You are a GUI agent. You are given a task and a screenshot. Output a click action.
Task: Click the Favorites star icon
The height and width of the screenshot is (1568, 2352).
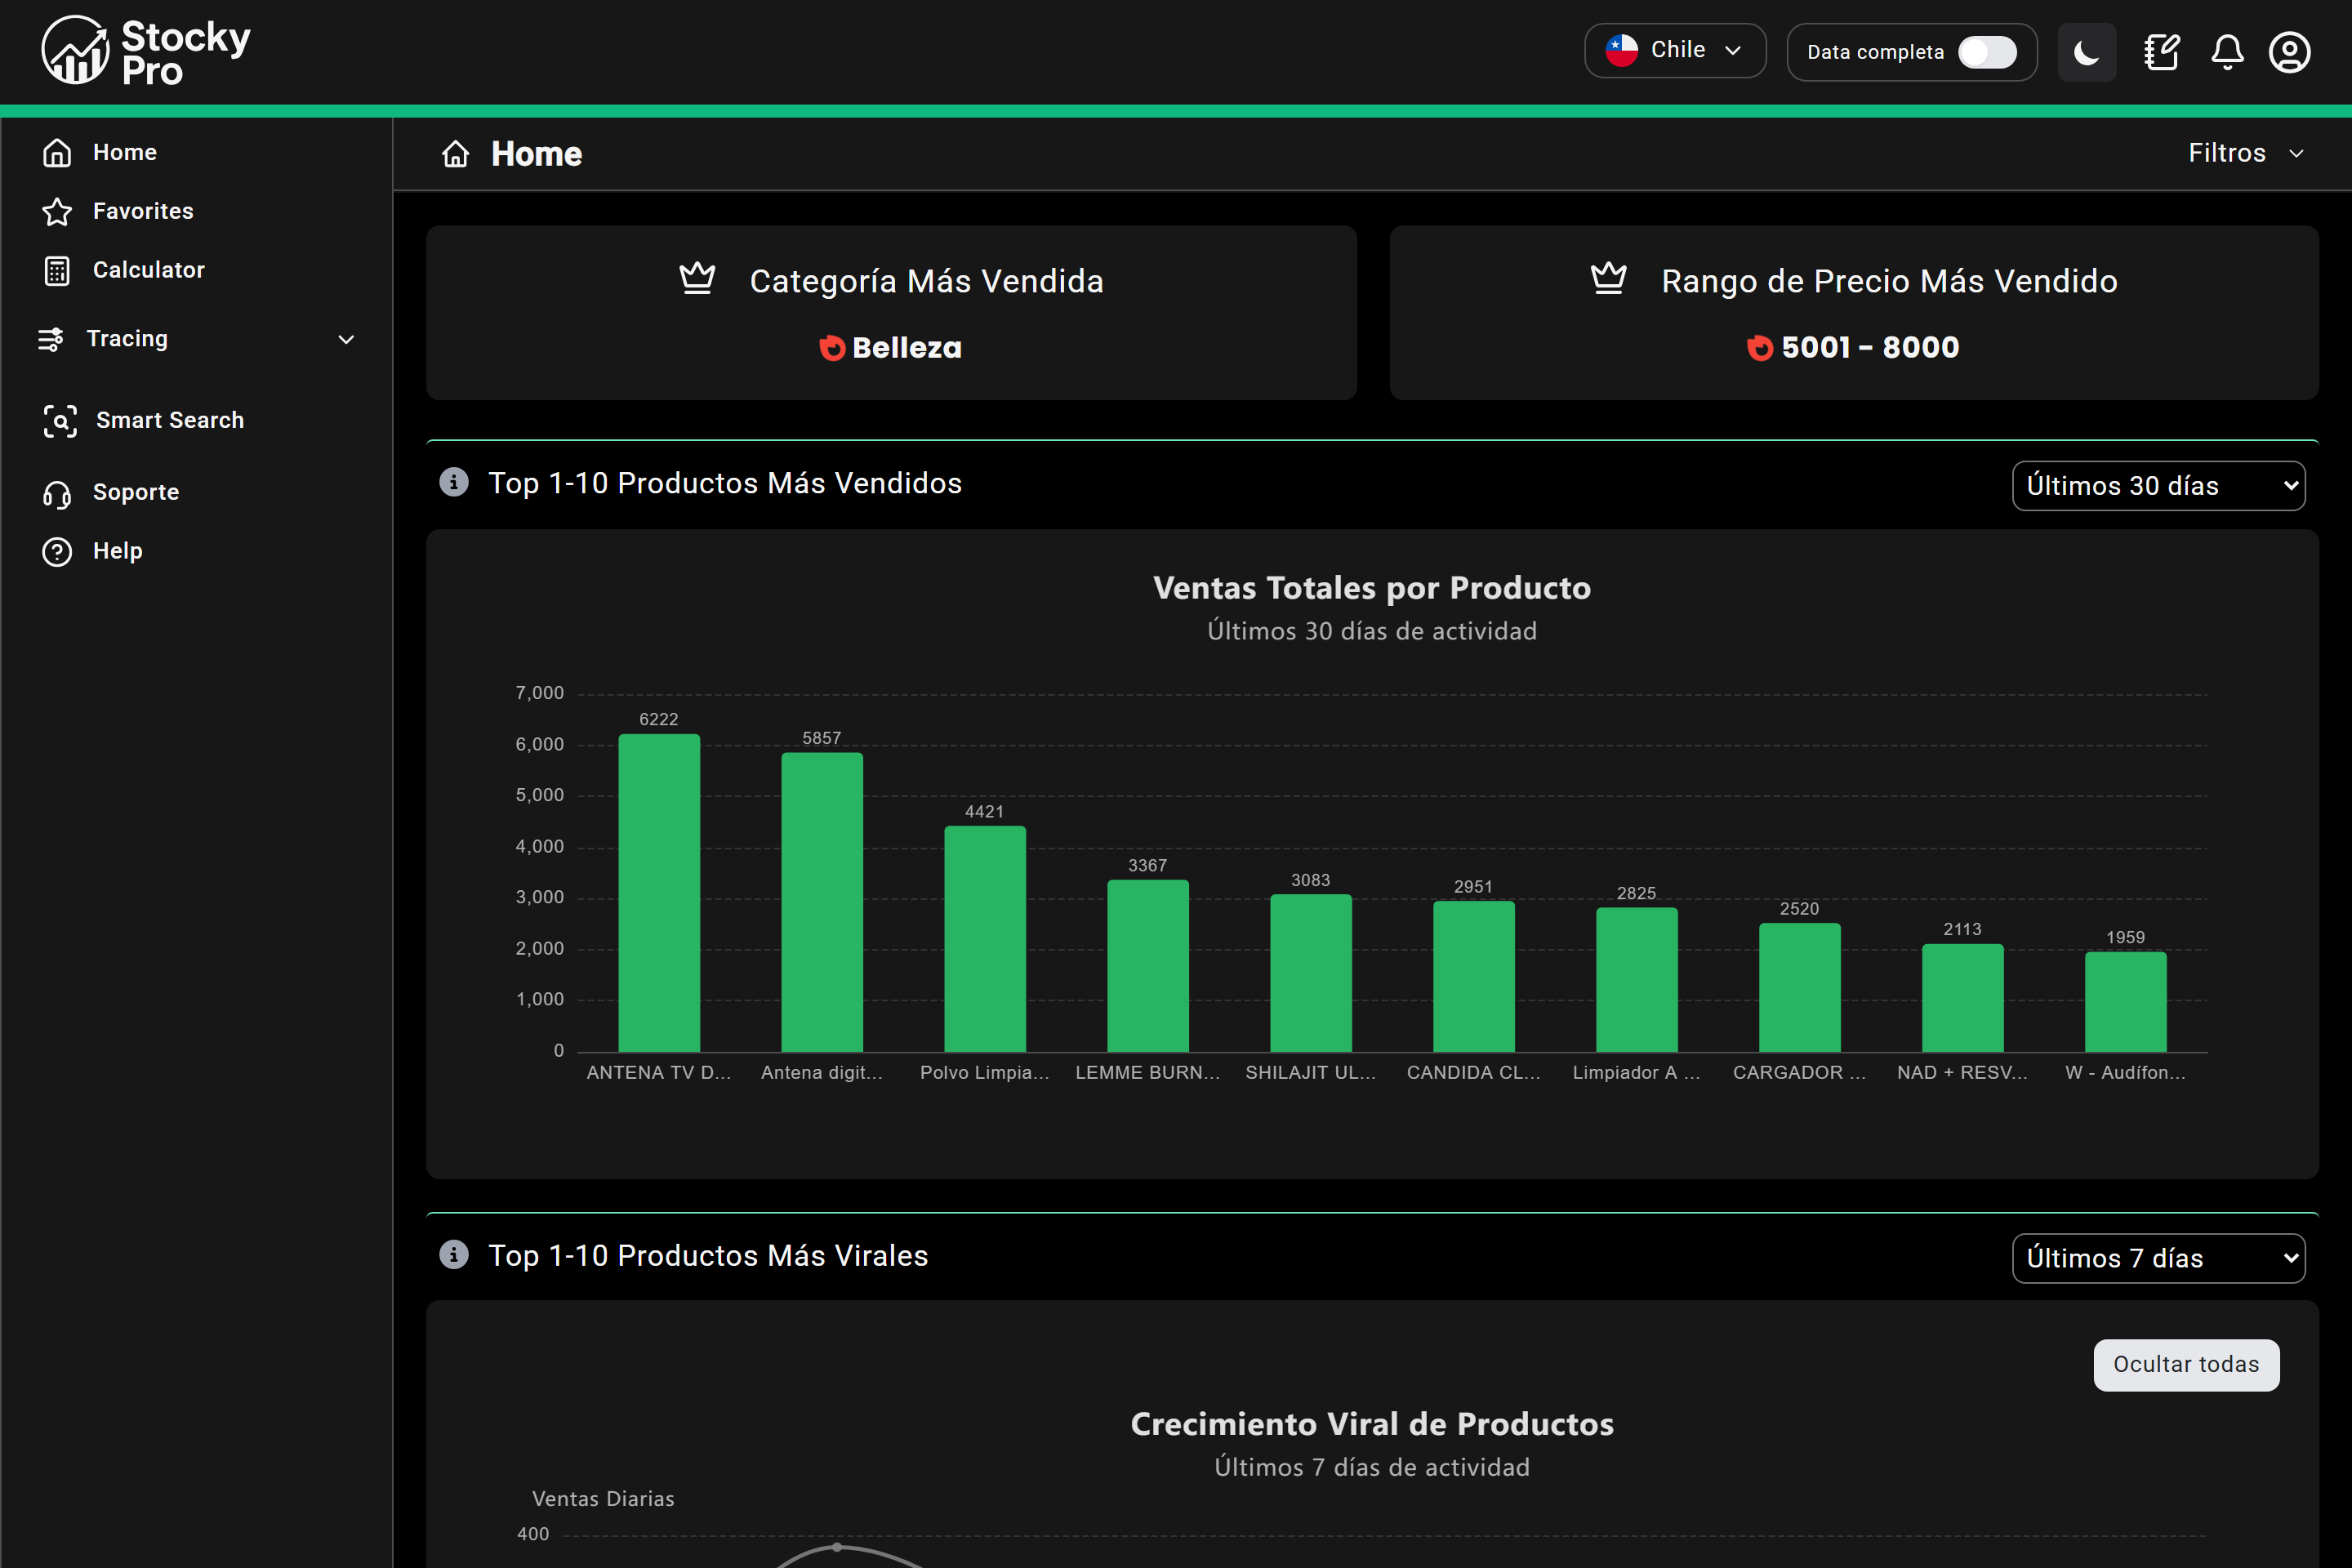click(57, 211)
